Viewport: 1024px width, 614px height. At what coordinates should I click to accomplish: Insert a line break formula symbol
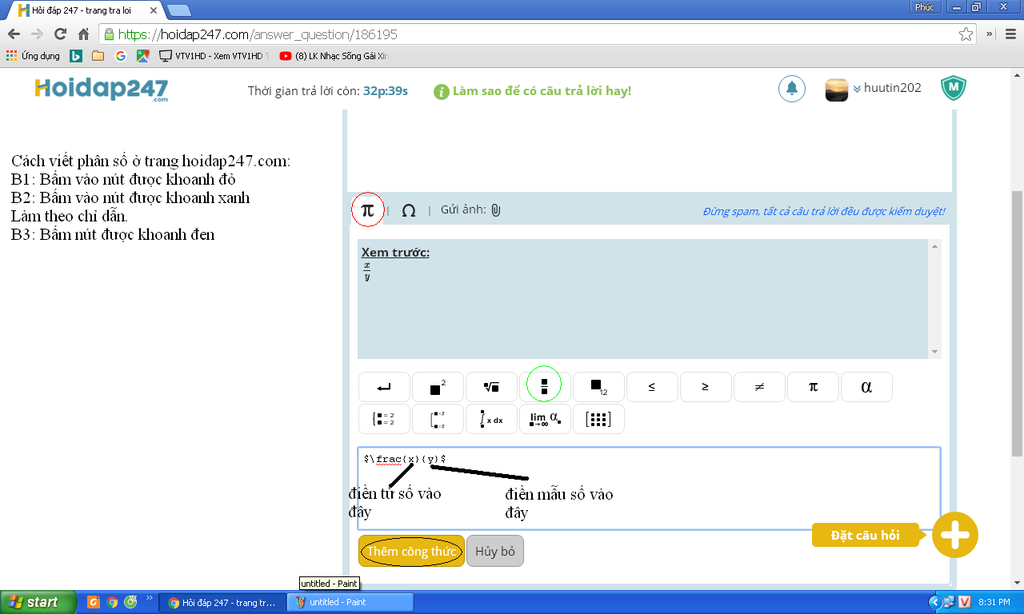click(384, 387)
